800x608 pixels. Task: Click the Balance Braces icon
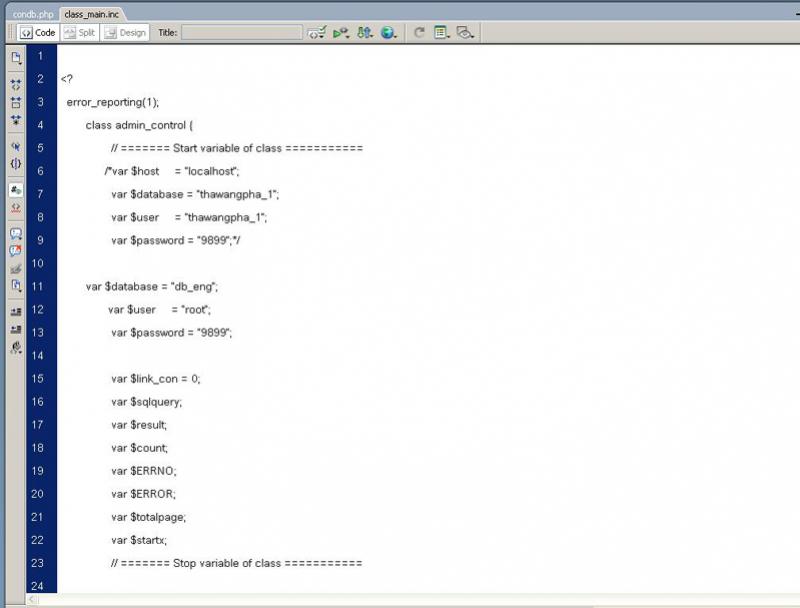16,164
